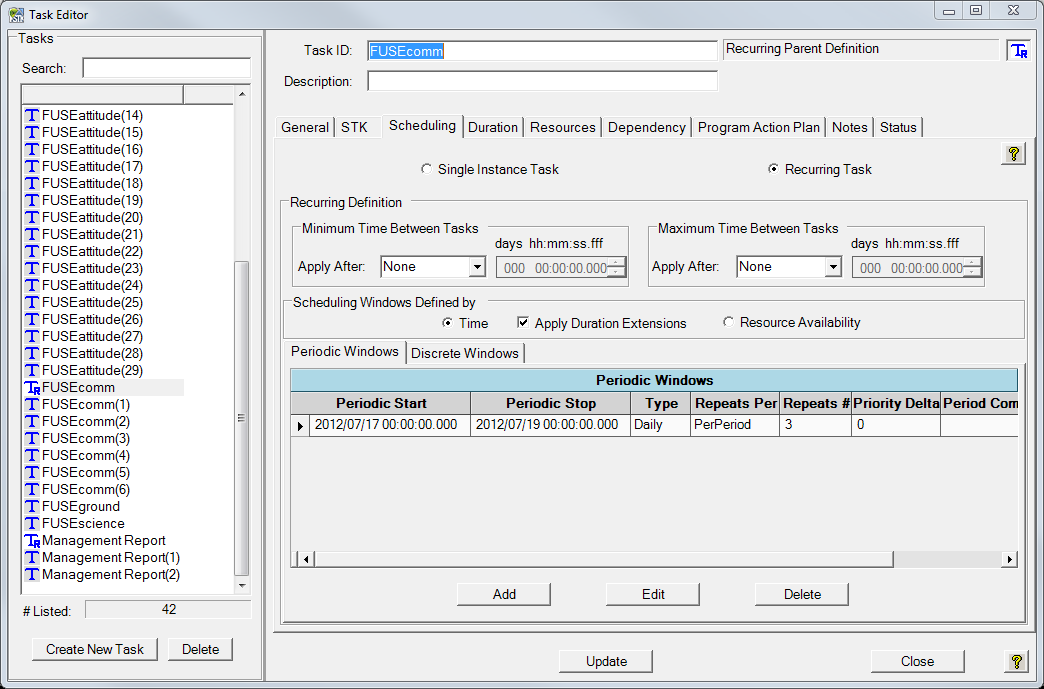Click the help icon in the Scheduling tab

coord(1014,154)
